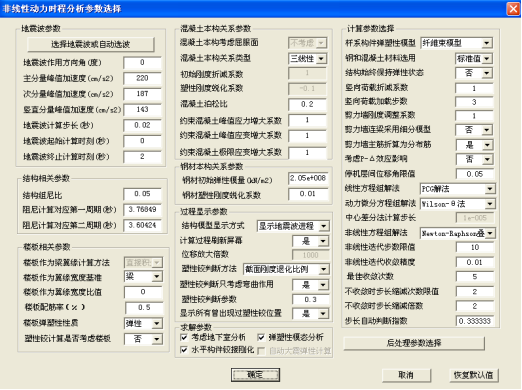Image resolution: width=522 pixels, height=390 pixels.
Task: Open 楼板作为翼缘宽度基准 dropdown
Action: click(143, 276)
